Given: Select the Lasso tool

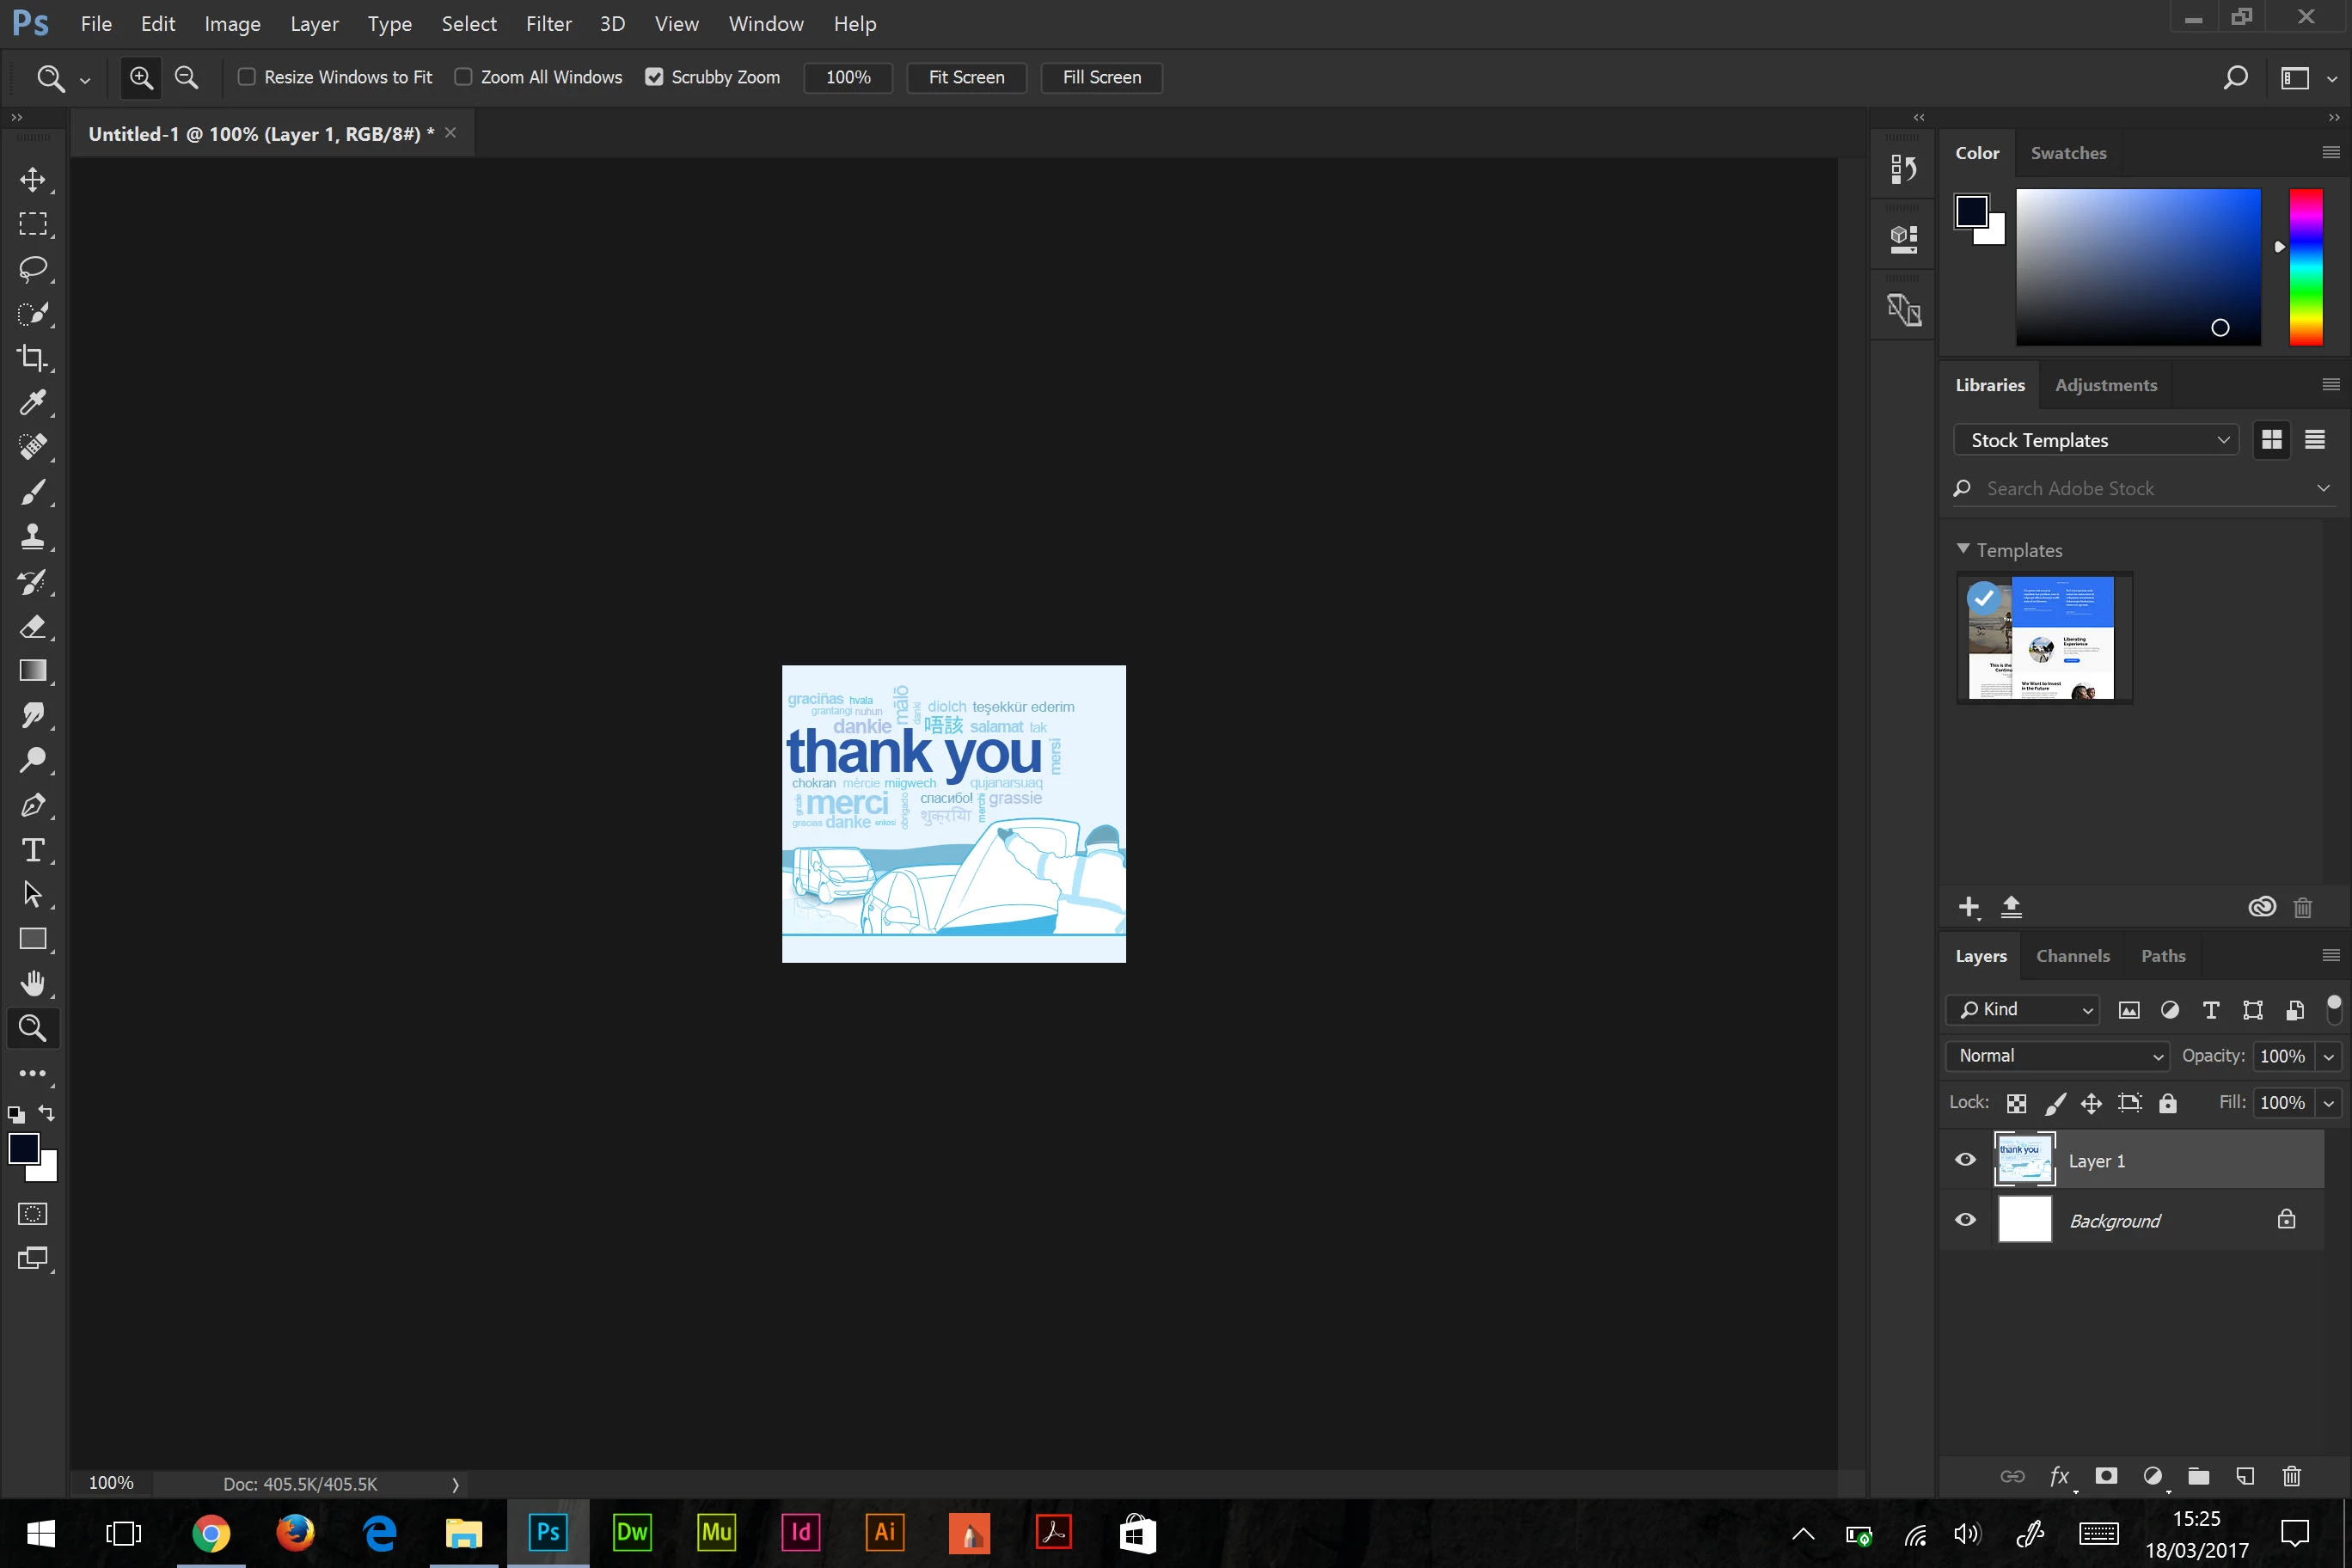Looking at the screenshot, I should pyautogui.click(x=32, y=268).
